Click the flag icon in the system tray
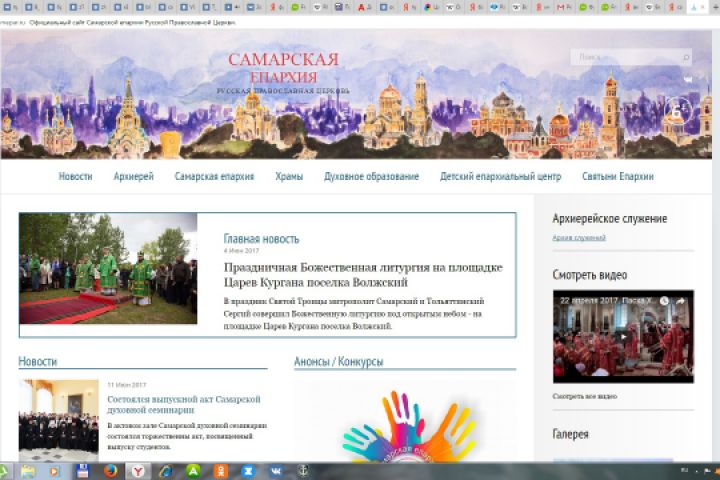 tap(707, 471)
